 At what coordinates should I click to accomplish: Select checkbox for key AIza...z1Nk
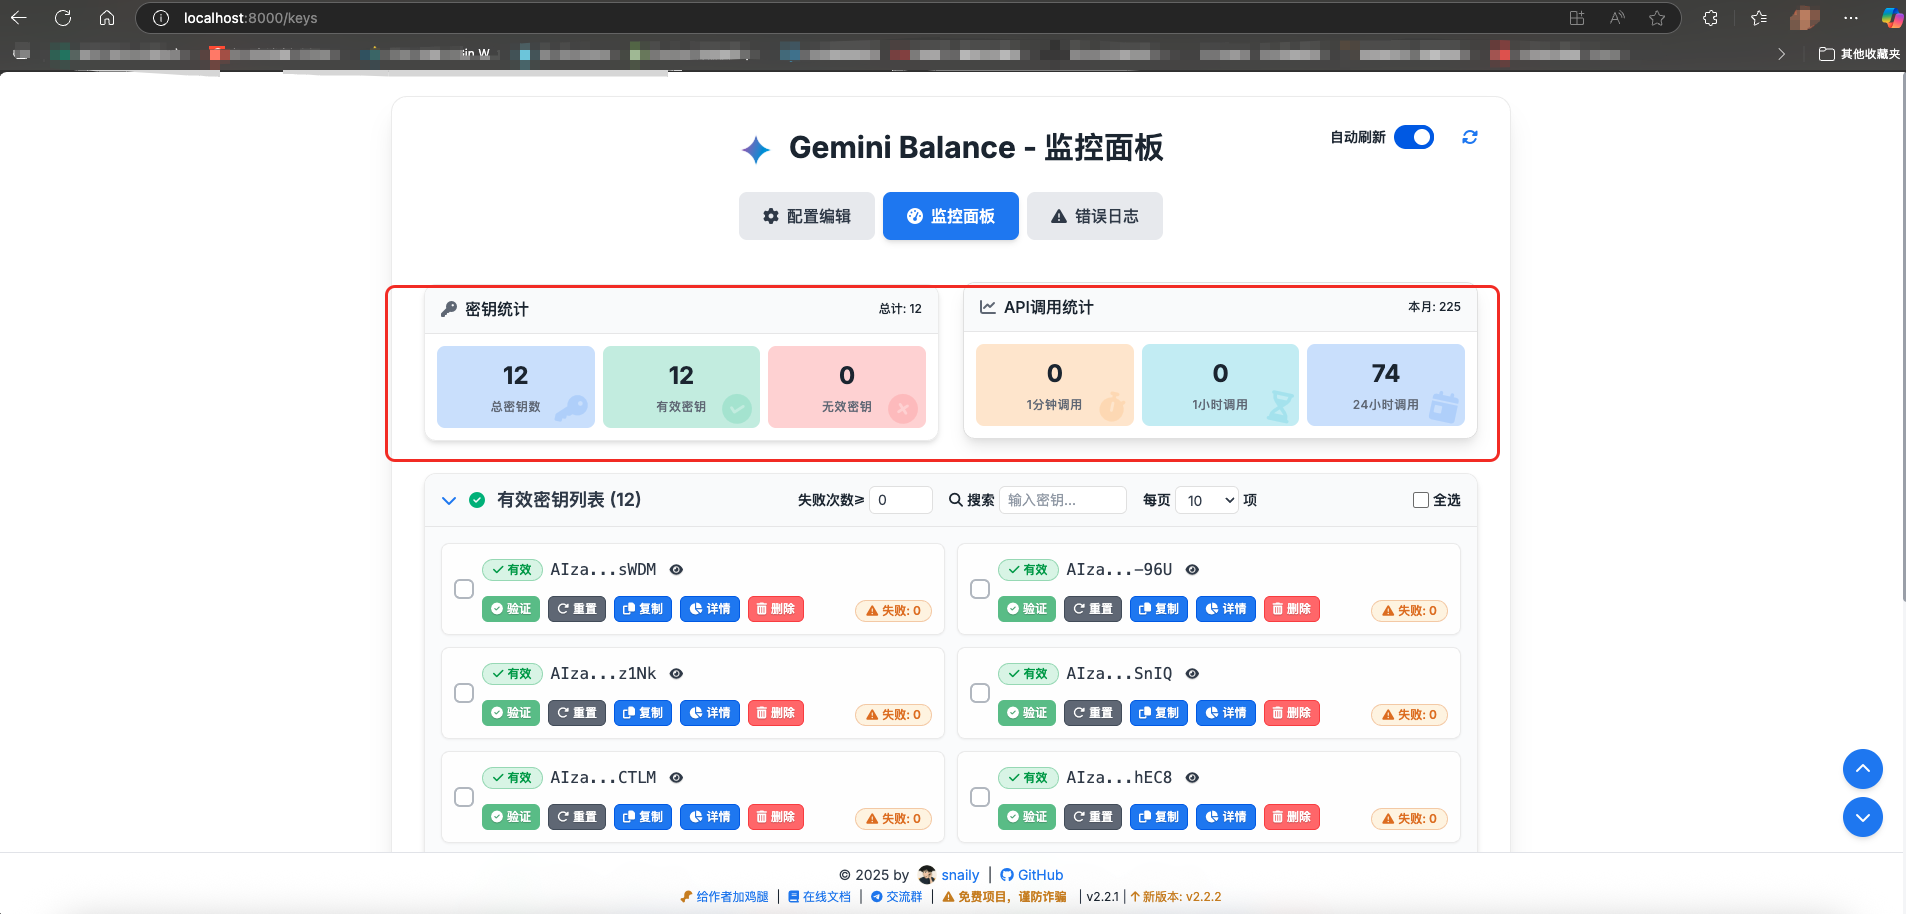(464, 693)
